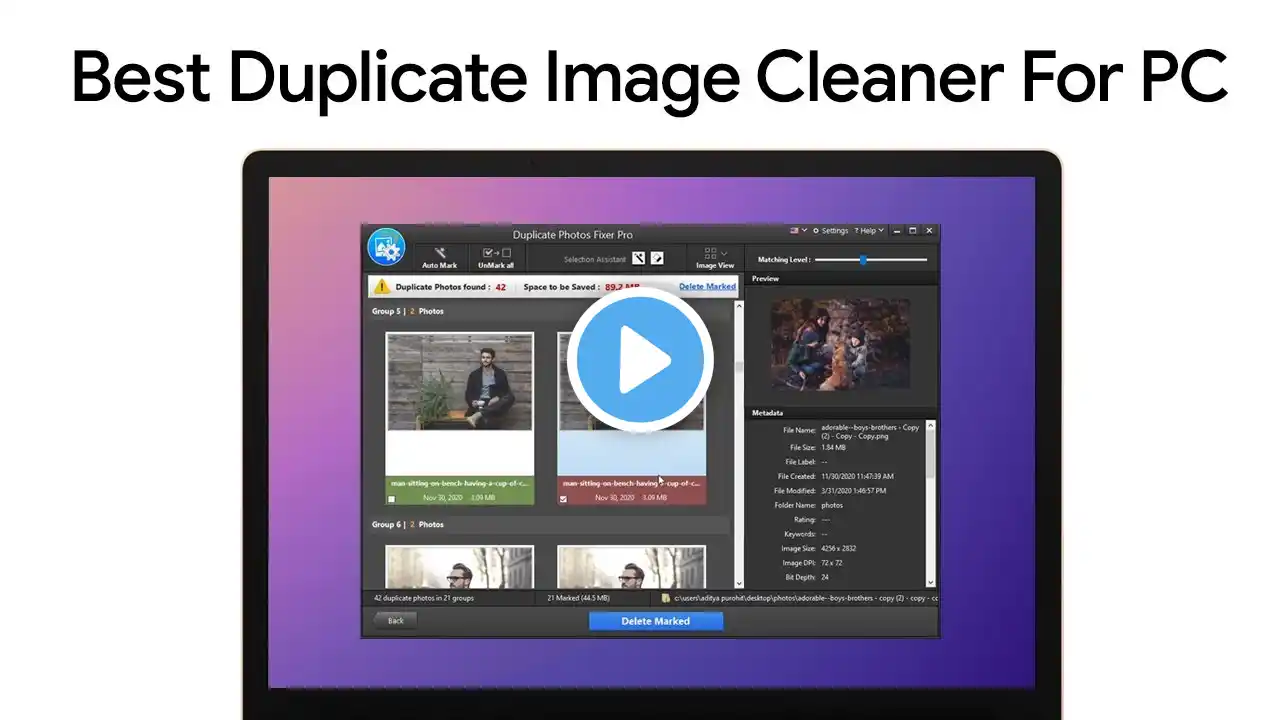Click the folder icon in status bar

point(665,598)
